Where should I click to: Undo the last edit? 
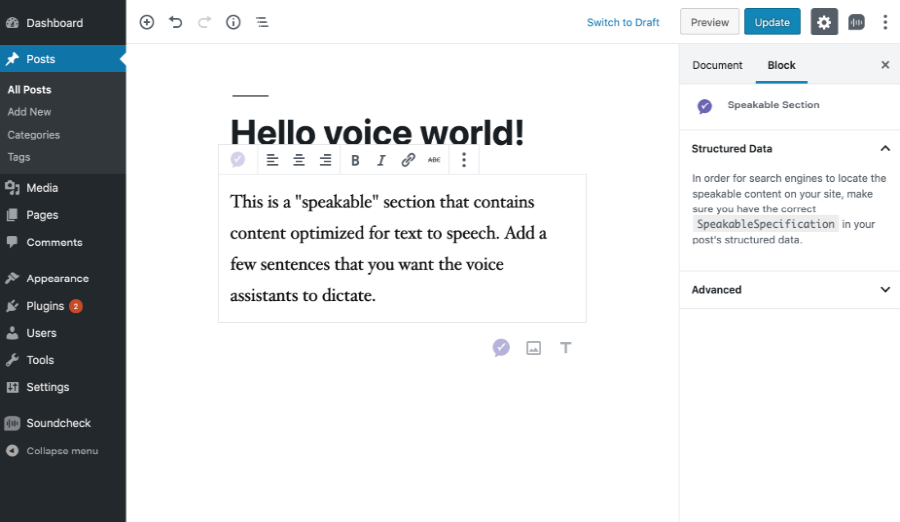click(x=176, y=22)
